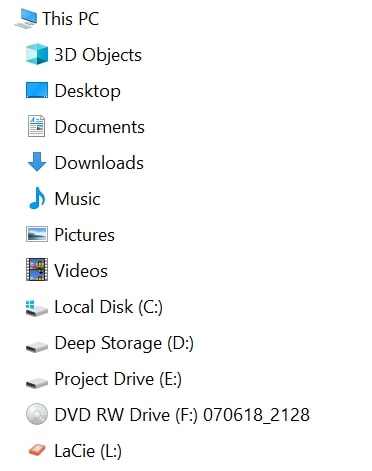Open the Downloads folder label
372x471 pixels.
pos(99,163)
